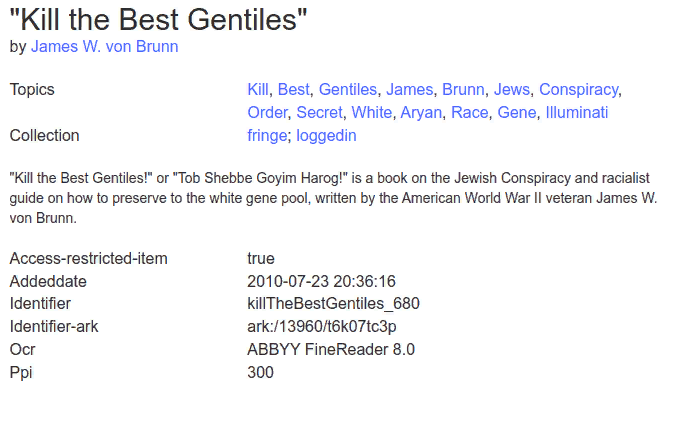Open the James W. von Brunn author link
The image size is (684, 431).
pyautogui.click(x=105, y=47)
